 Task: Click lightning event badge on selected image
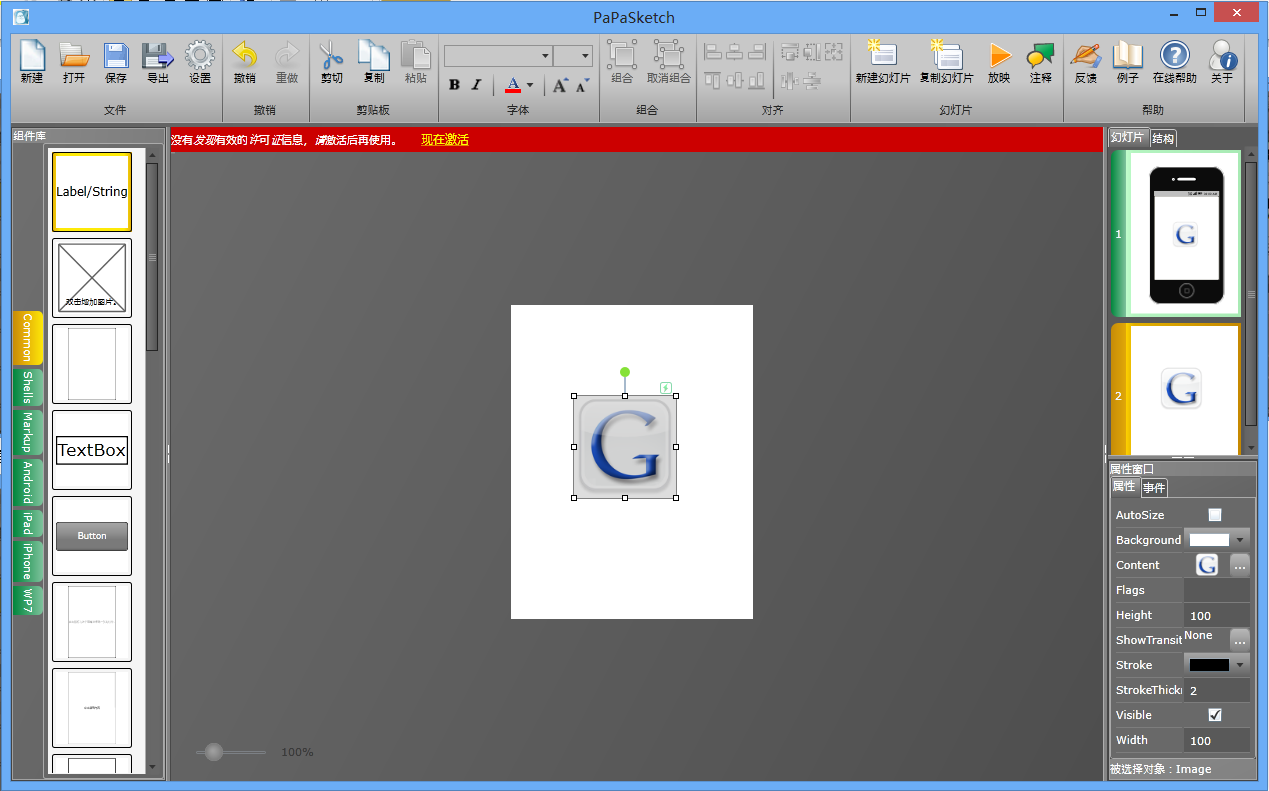(666, 388)
